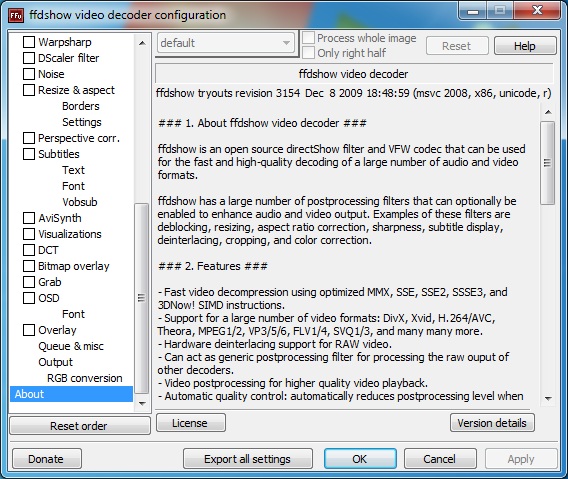Screen dimensions: 568x479
Task: Open Settings under Resize & aspect
Action: coord(82,122)
